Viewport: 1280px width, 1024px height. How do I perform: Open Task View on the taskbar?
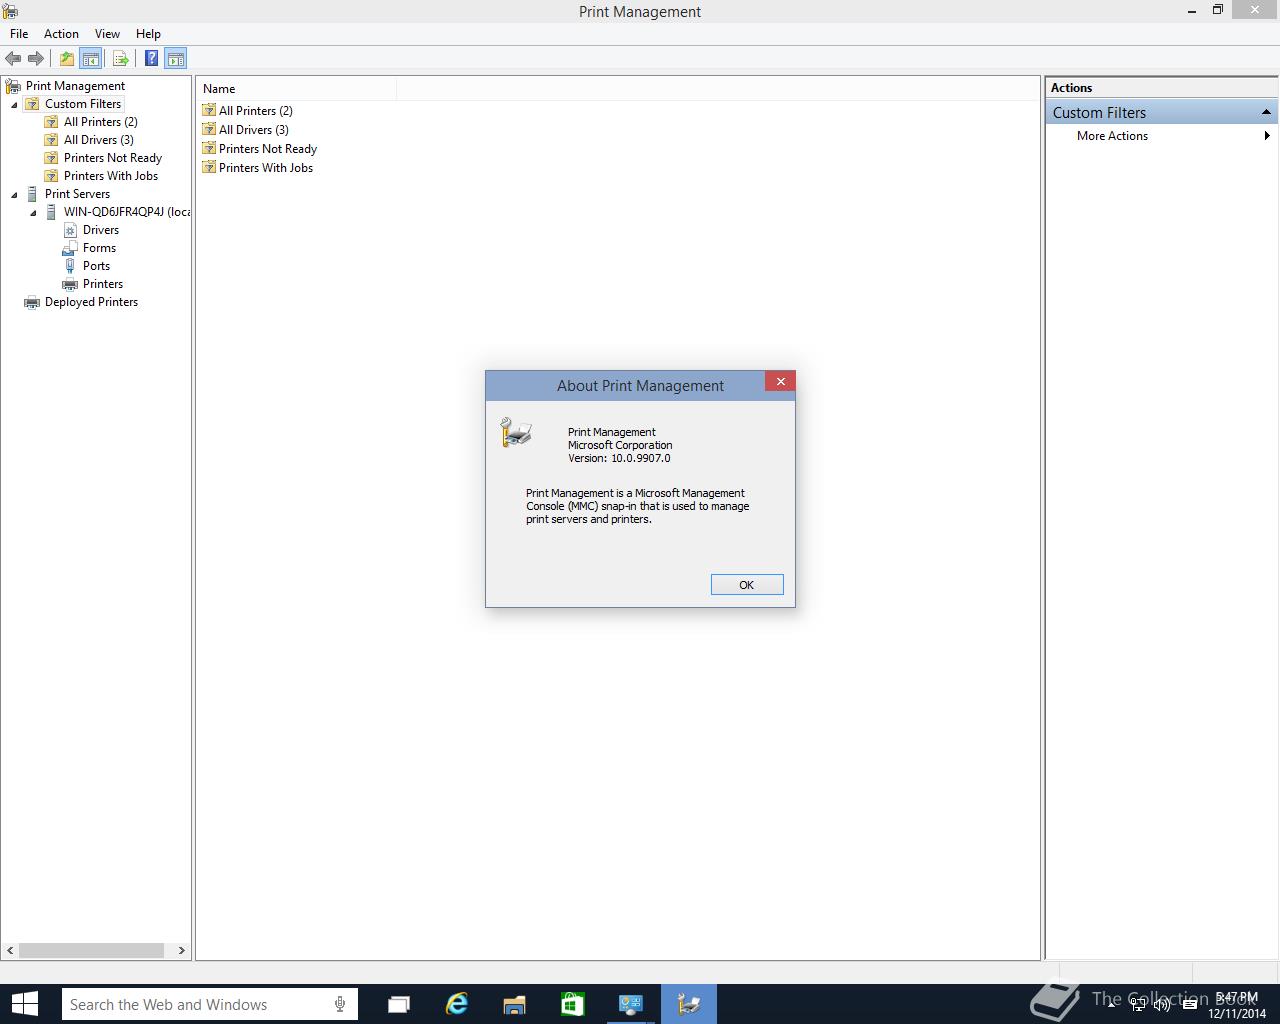[399, 1004]
